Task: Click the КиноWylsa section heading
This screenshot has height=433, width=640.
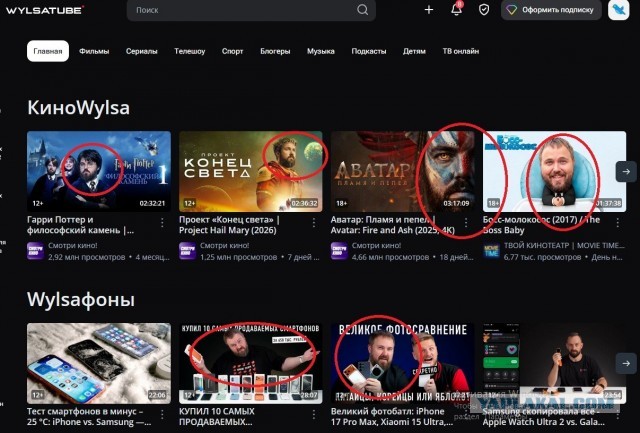Action: coord(78,108)
